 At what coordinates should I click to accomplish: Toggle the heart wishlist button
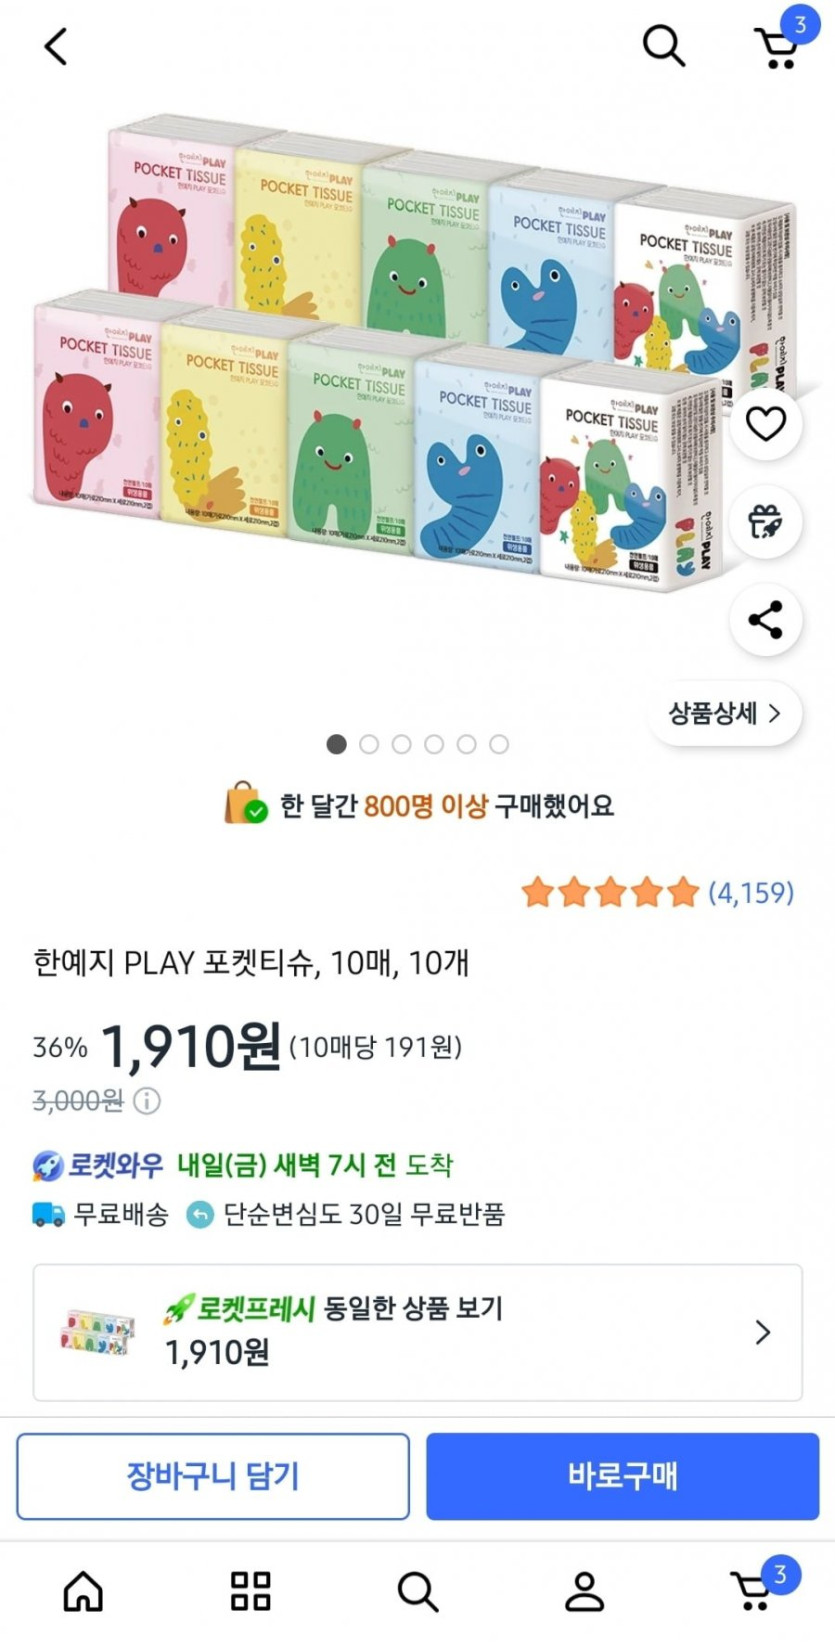pos(766,424)
